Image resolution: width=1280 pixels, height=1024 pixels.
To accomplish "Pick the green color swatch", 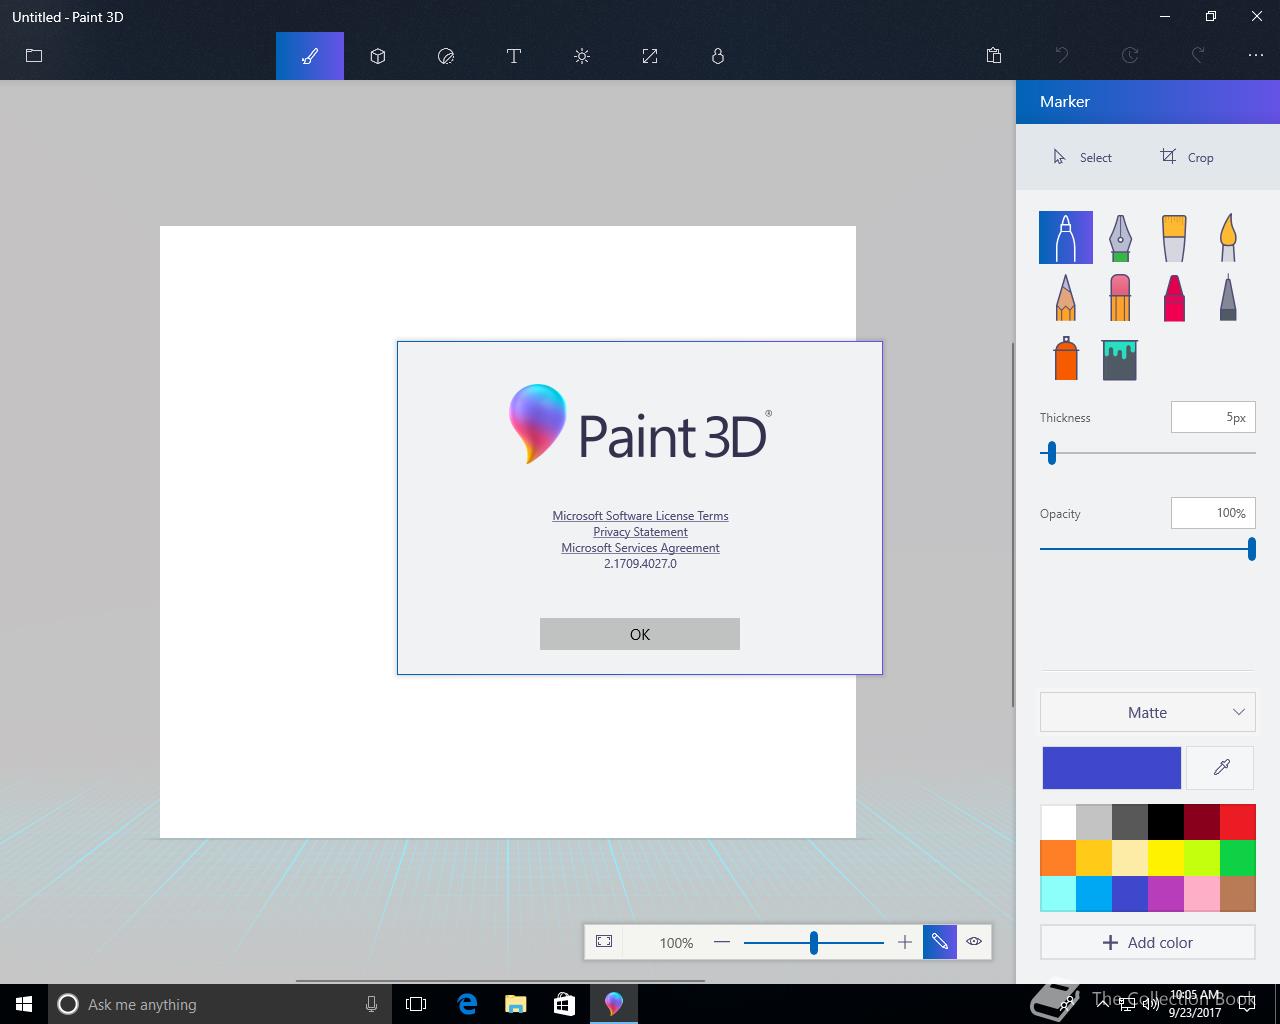I will coord(1238,858).
